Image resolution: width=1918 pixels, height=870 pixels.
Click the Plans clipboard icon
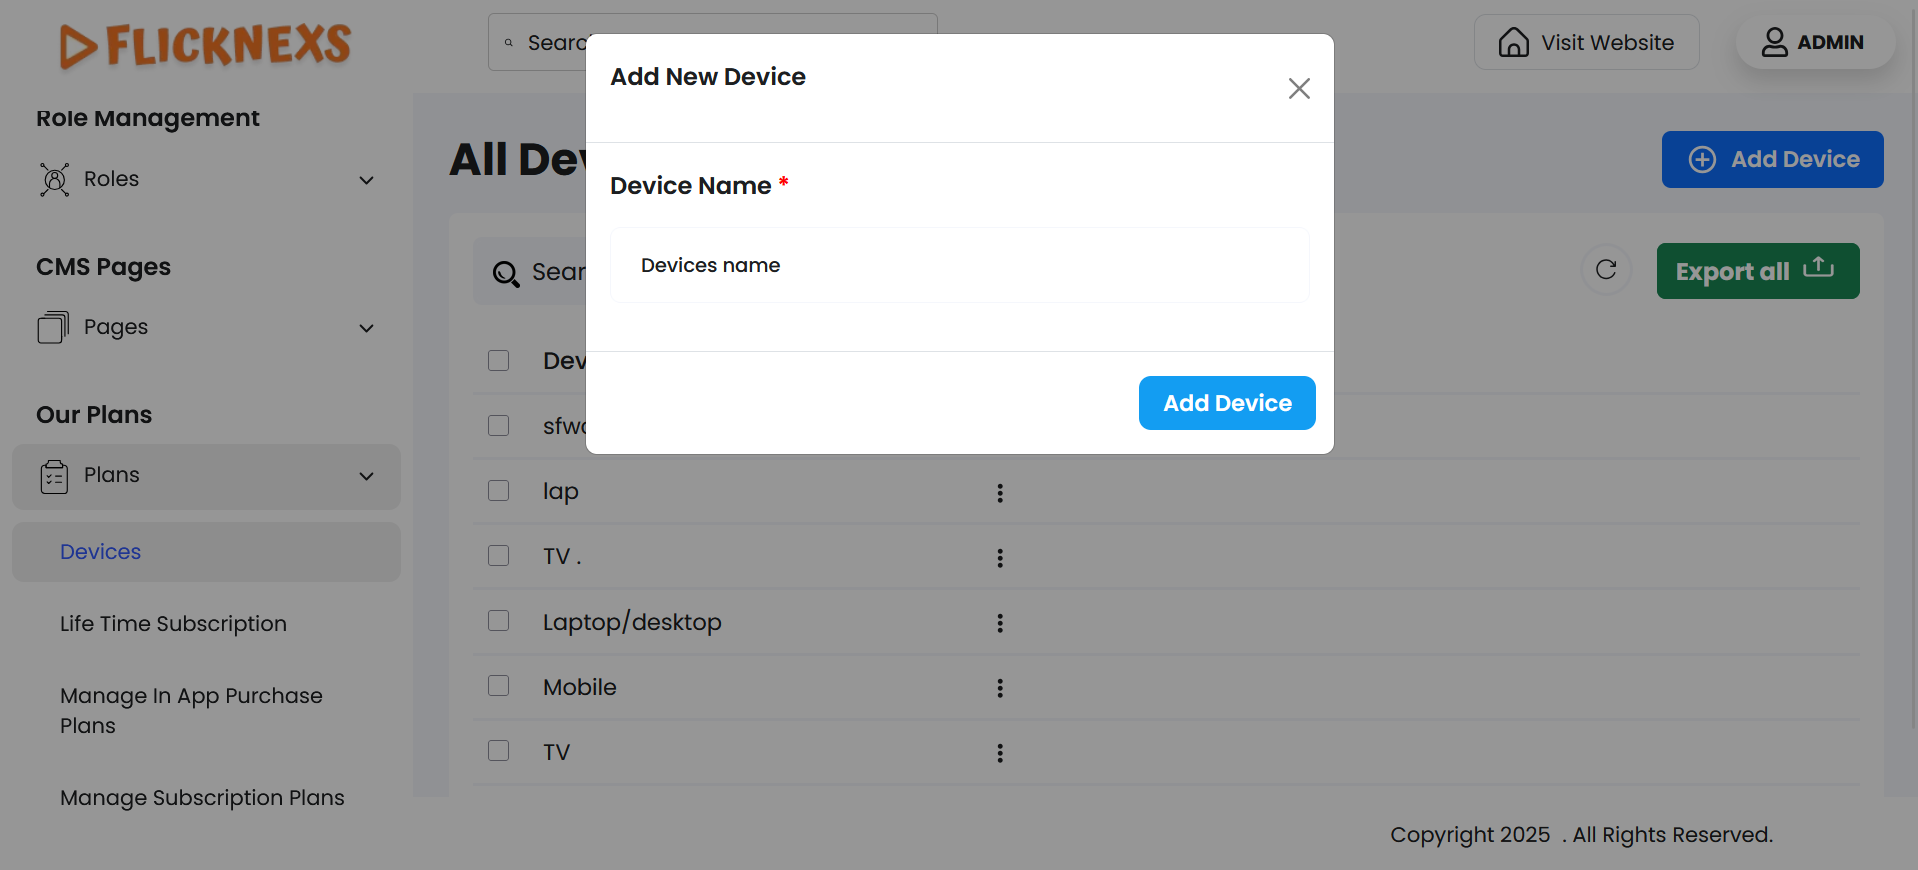[54, 477]
